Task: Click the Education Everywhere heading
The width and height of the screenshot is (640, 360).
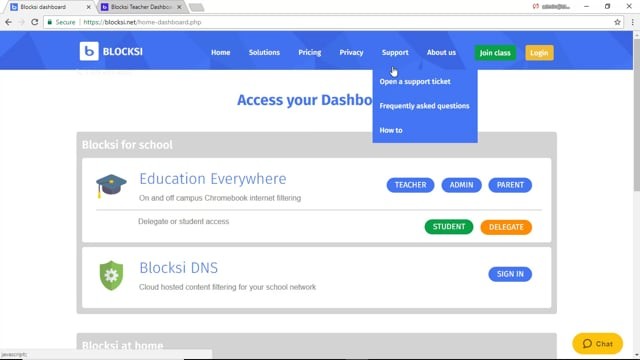Action: point(213,179)
